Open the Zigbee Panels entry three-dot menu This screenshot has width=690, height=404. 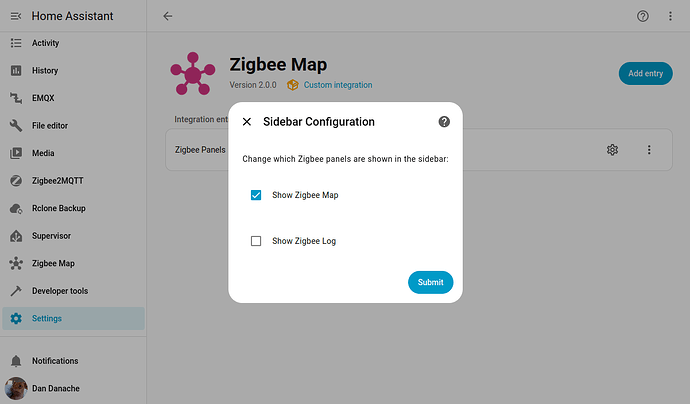pos(649,150)
